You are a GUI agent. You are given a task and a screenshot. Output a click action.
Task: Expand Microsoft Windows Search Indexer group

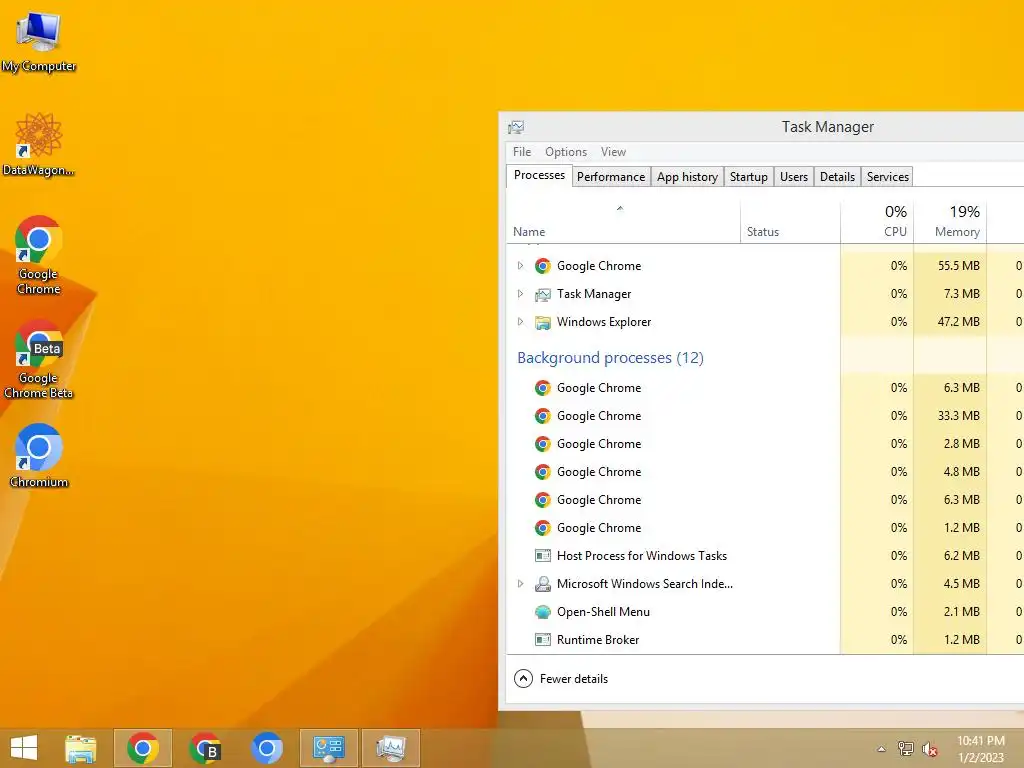(520, 584)
